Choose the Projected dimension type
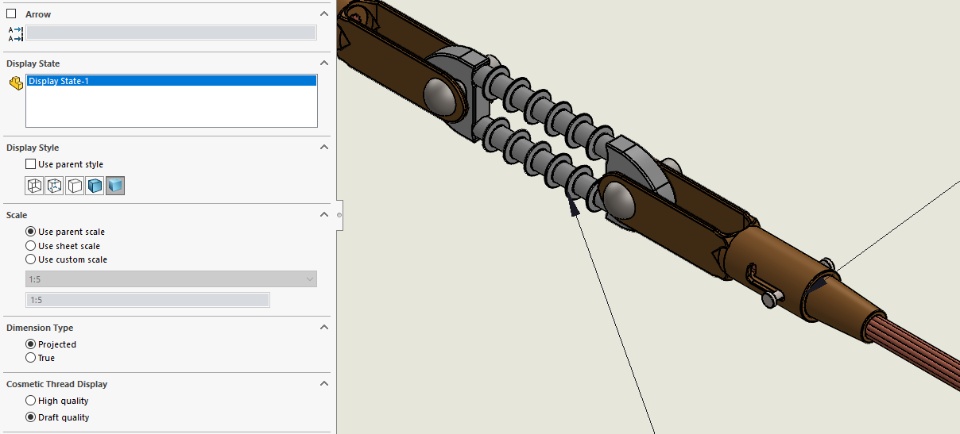Screen dimensions: 960x434 [31, 344]
